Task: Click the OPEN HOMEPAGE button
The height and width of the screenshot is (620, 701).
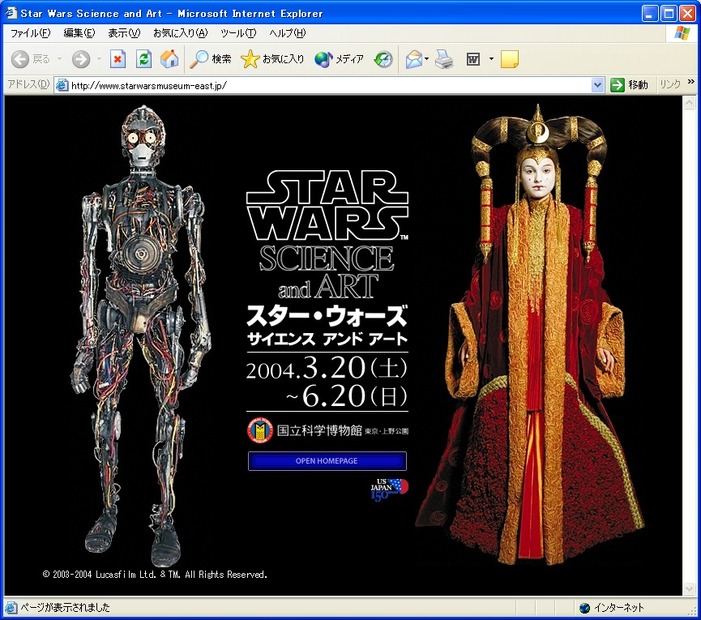Action: [x=327, y=461]
